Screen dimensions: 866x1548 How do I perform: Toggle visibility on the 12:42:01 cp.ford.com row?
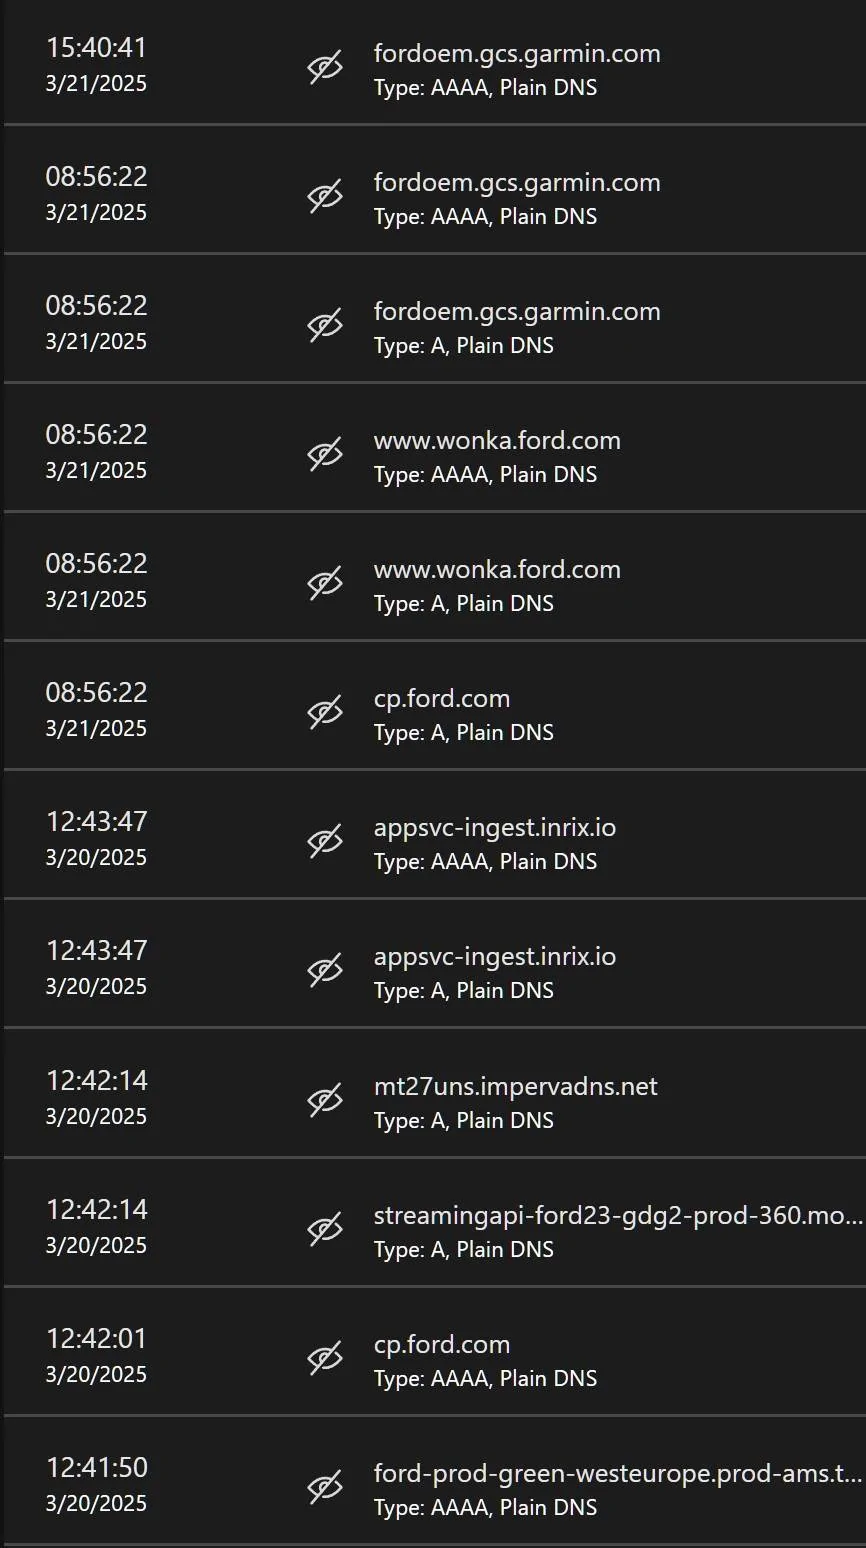click(x=325, y=1359)
